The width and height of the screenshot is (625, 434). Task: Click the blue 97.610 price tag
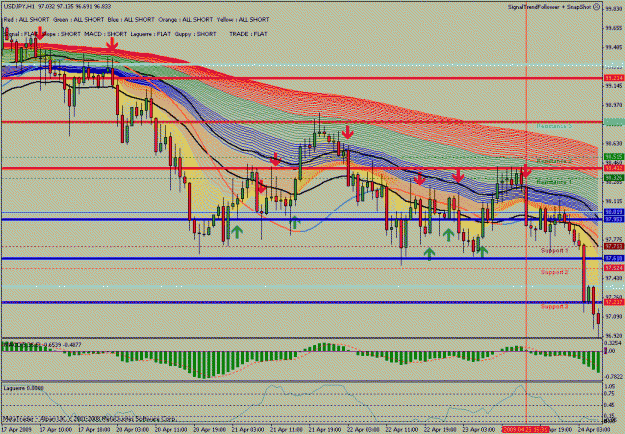(614, 259)
